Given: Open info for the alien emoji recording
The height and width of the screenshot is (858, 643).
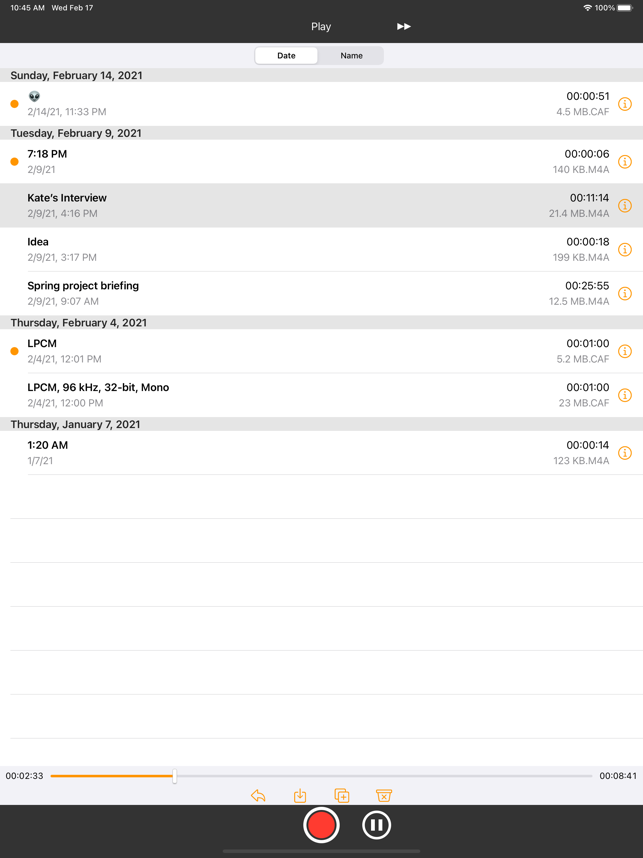Looking at the screenshot, I should [625, 104].
